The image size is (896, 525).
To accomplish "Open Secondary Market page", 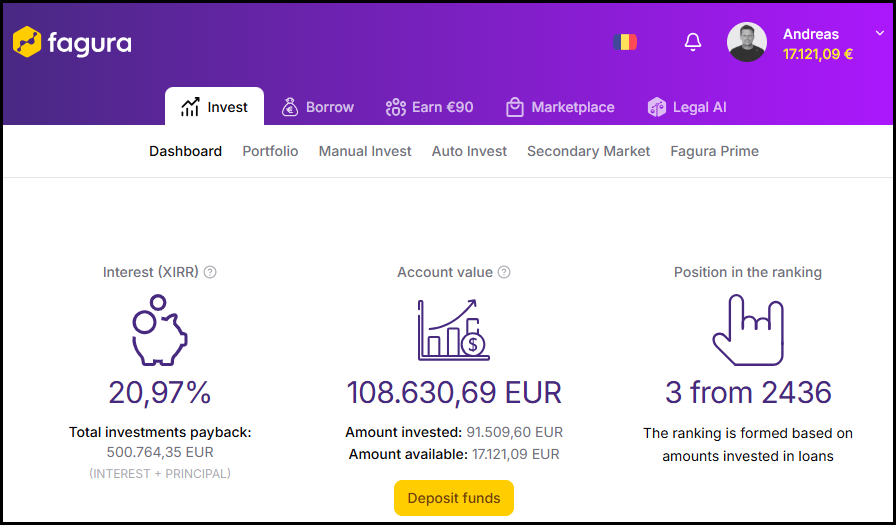I will click(x=589, y=151).
